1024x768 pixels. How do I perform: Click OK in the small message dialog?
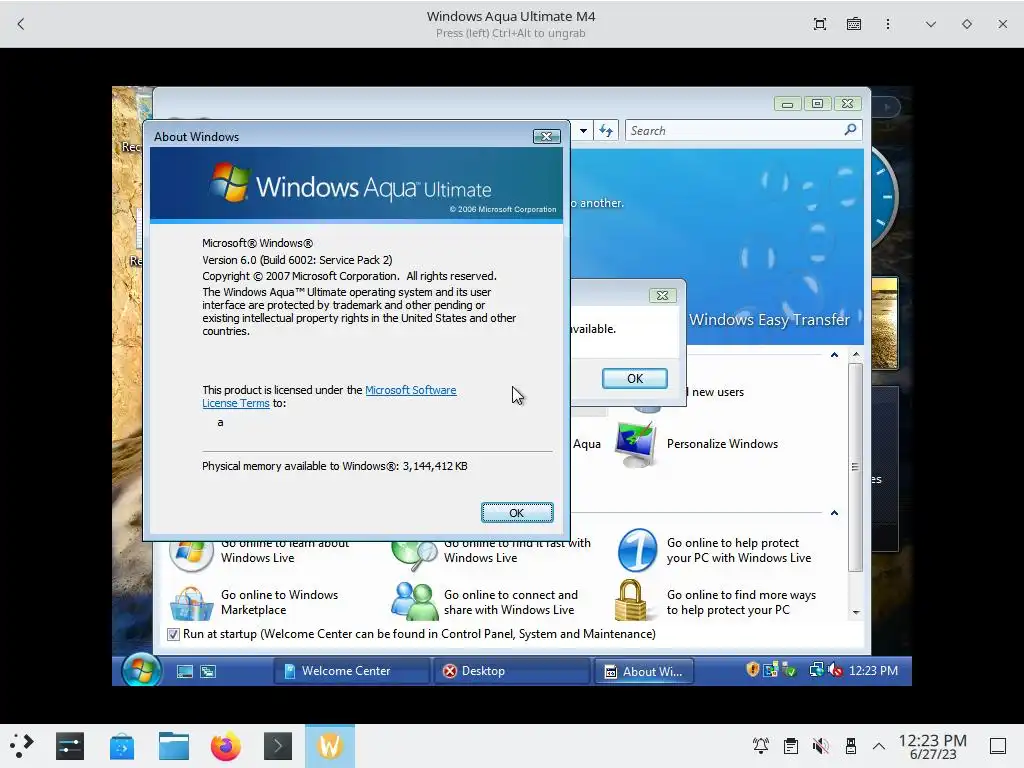point(634,378)
